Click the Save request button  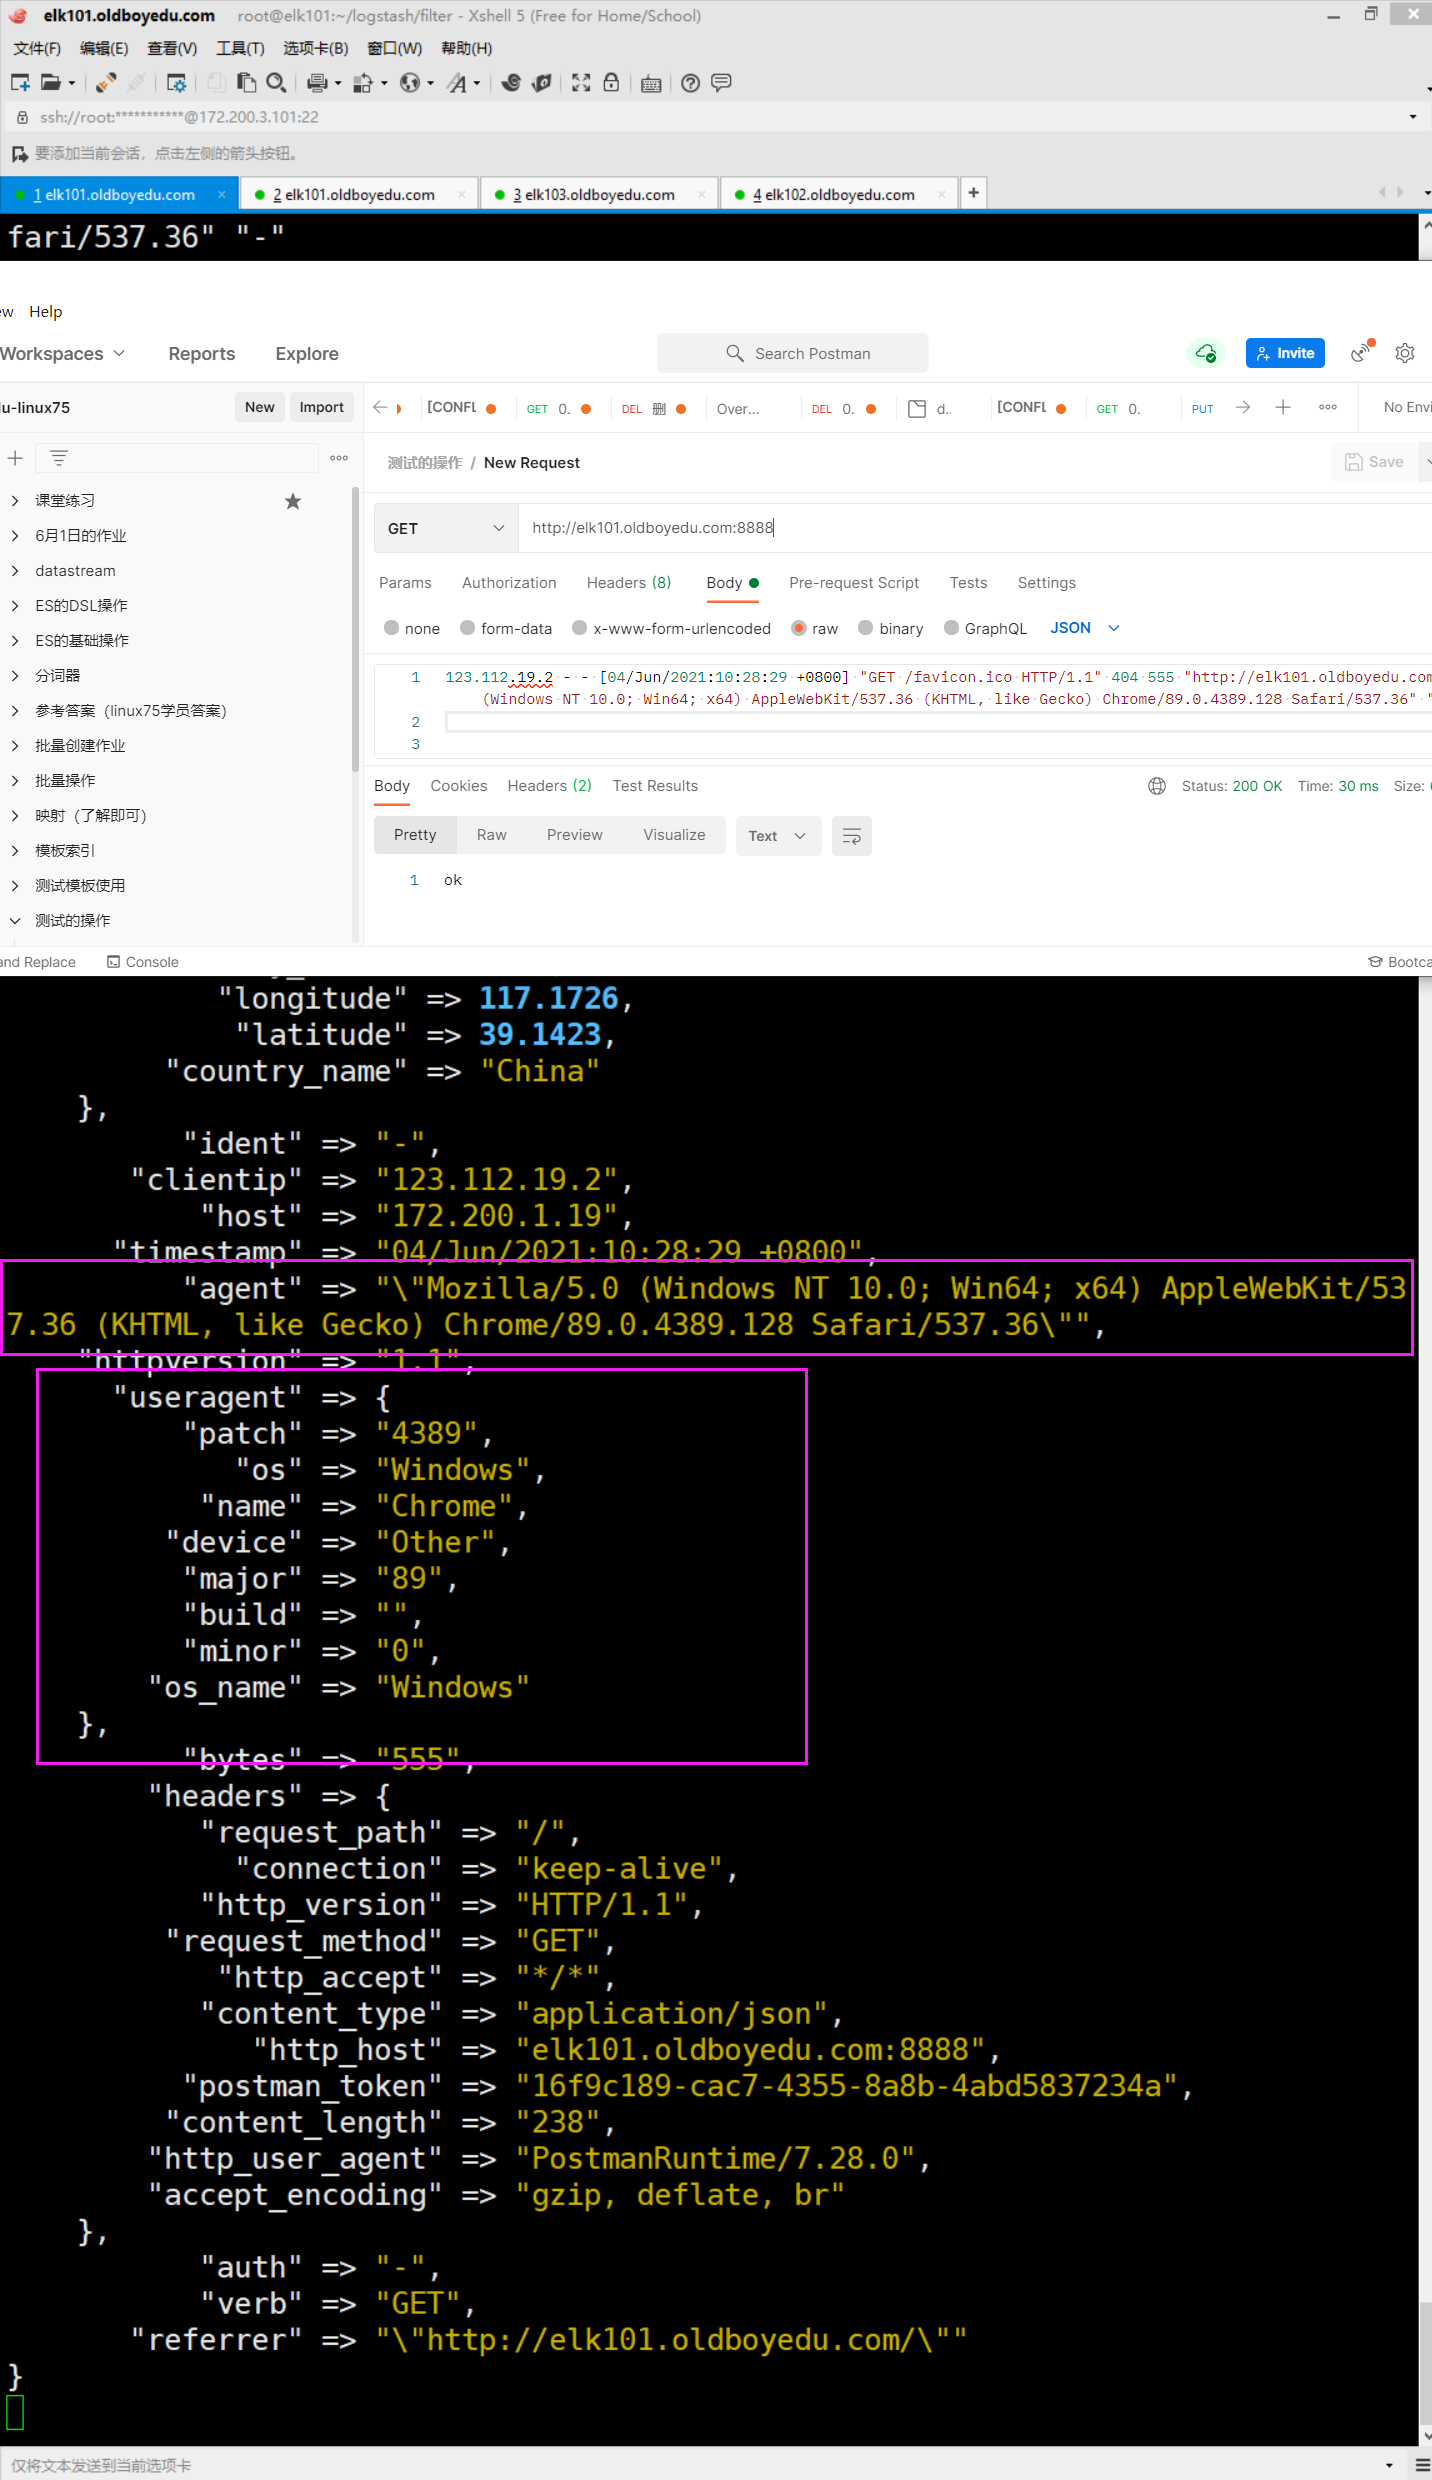(x=1375, y=462)
